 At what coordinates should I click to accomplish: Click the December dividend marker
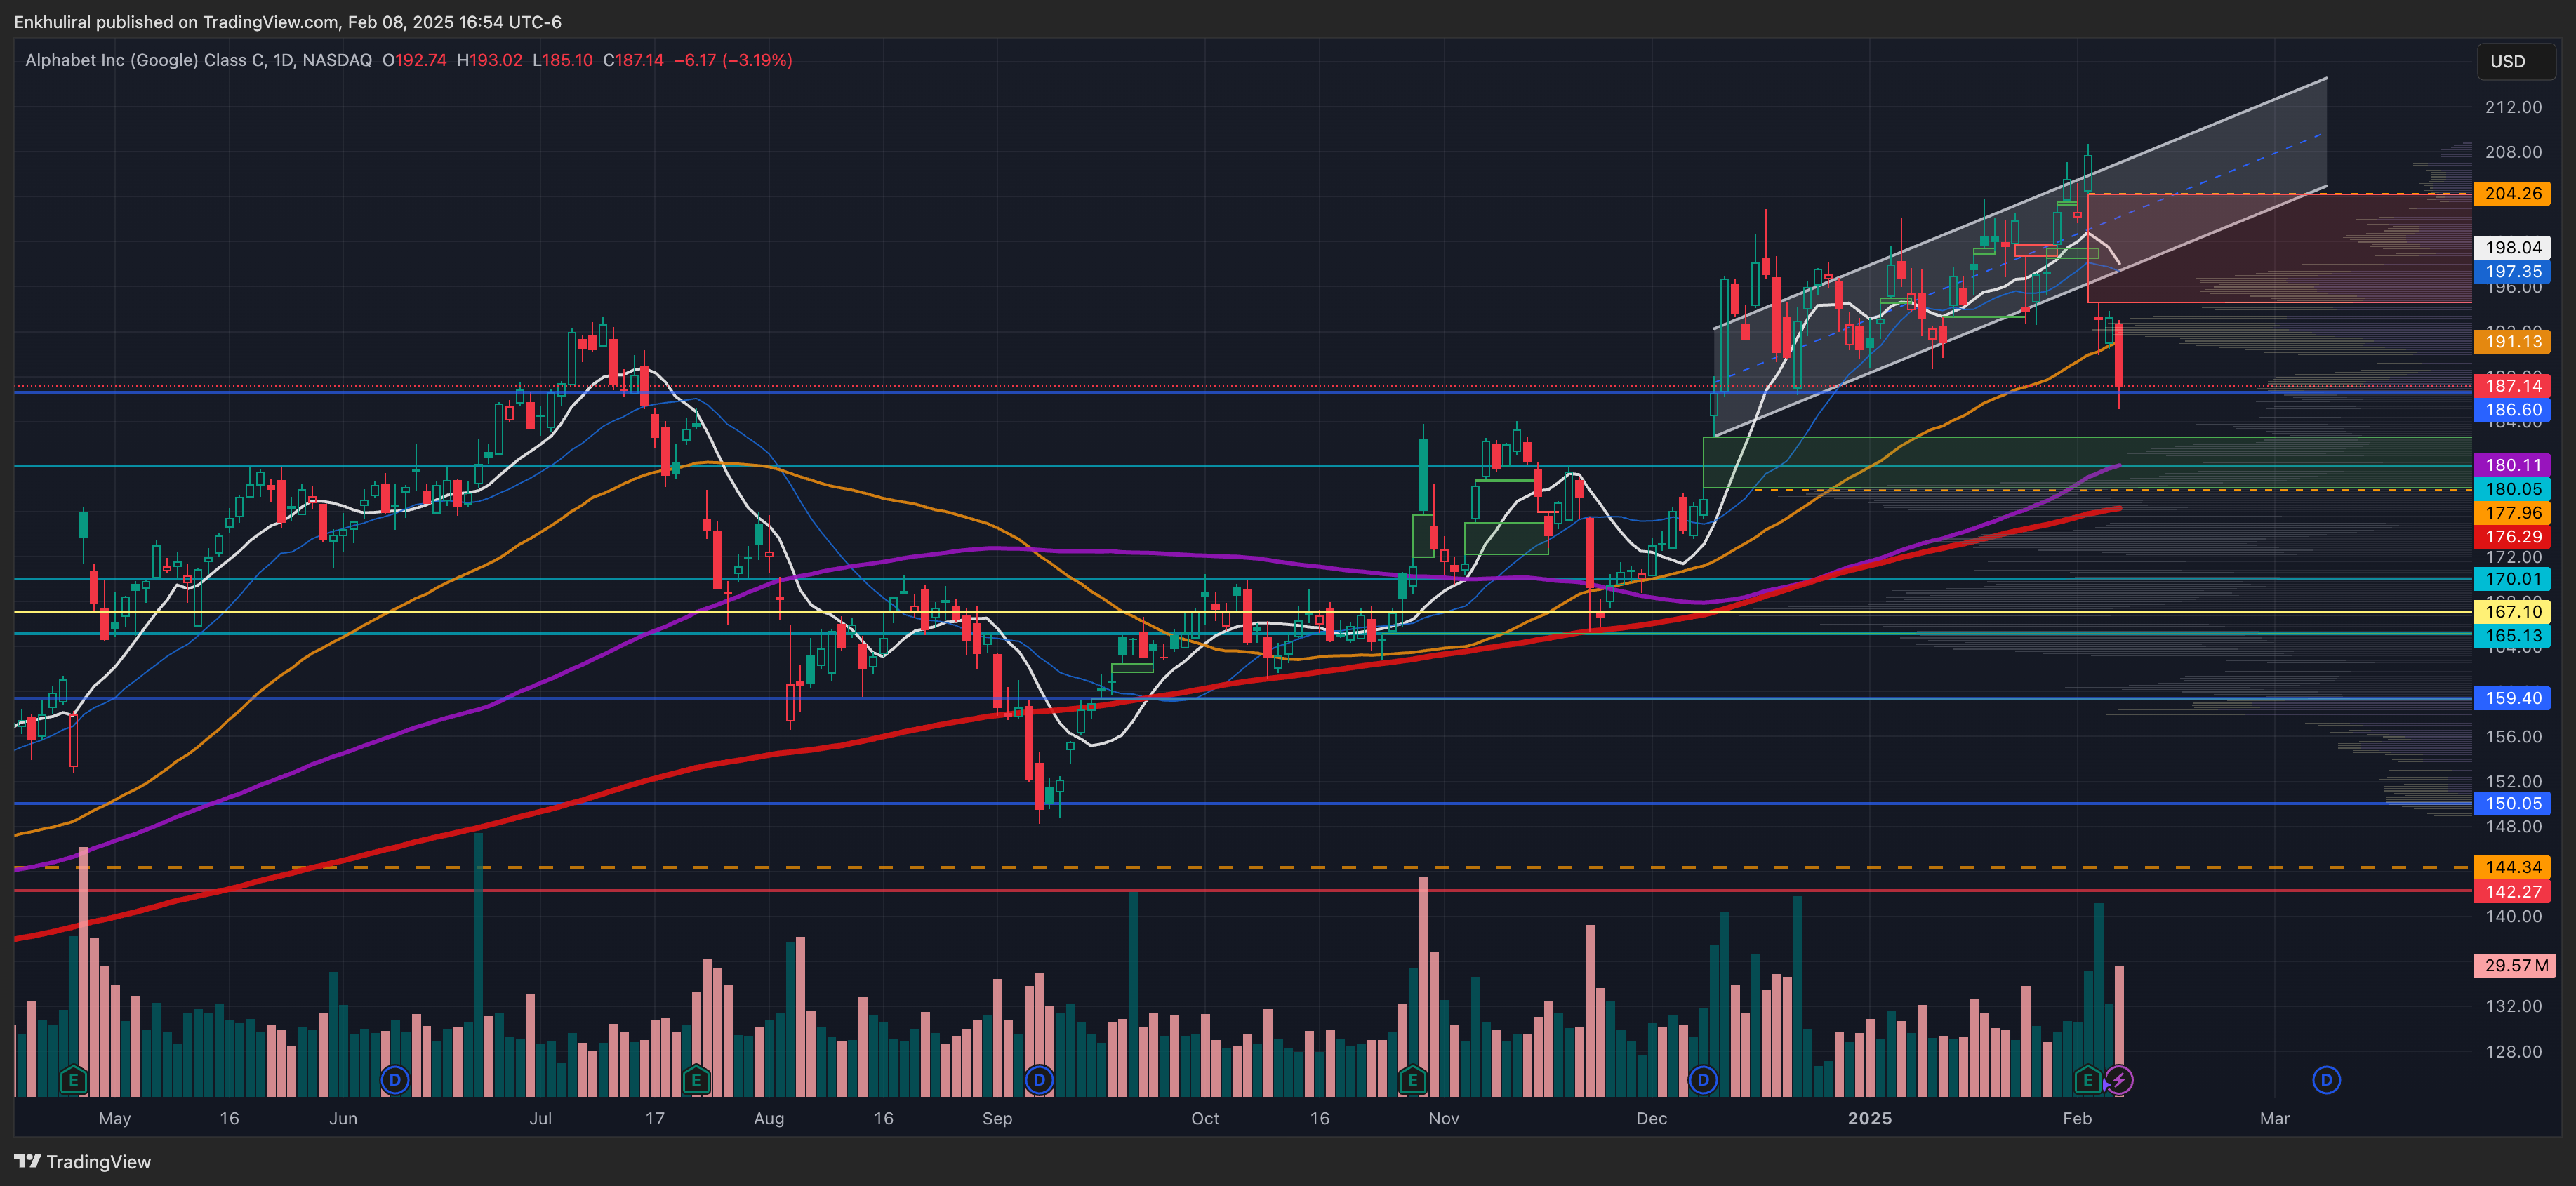coord(1703,1080)
